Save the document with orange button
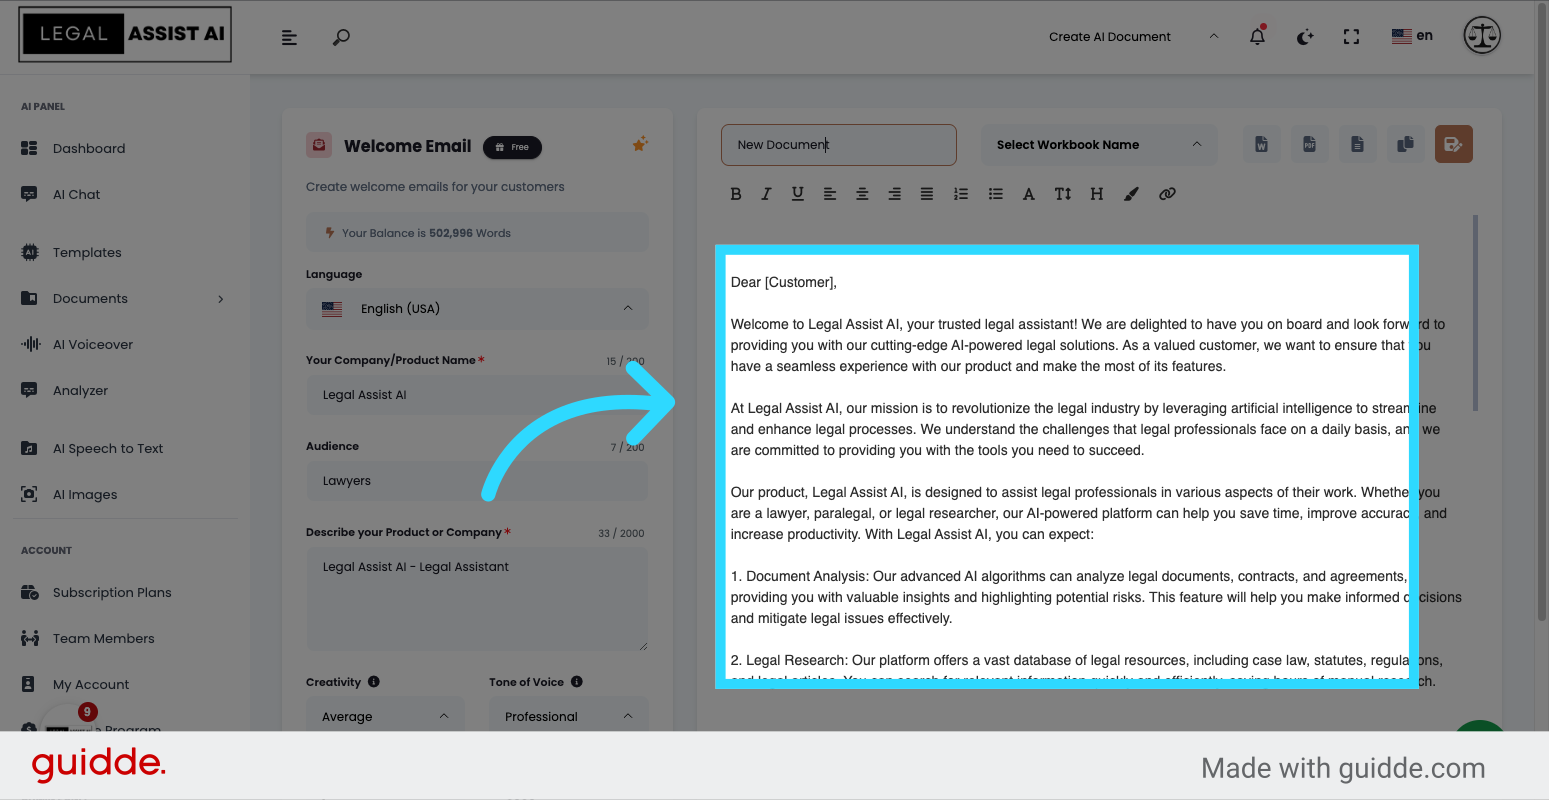 tap(1454, 144)
